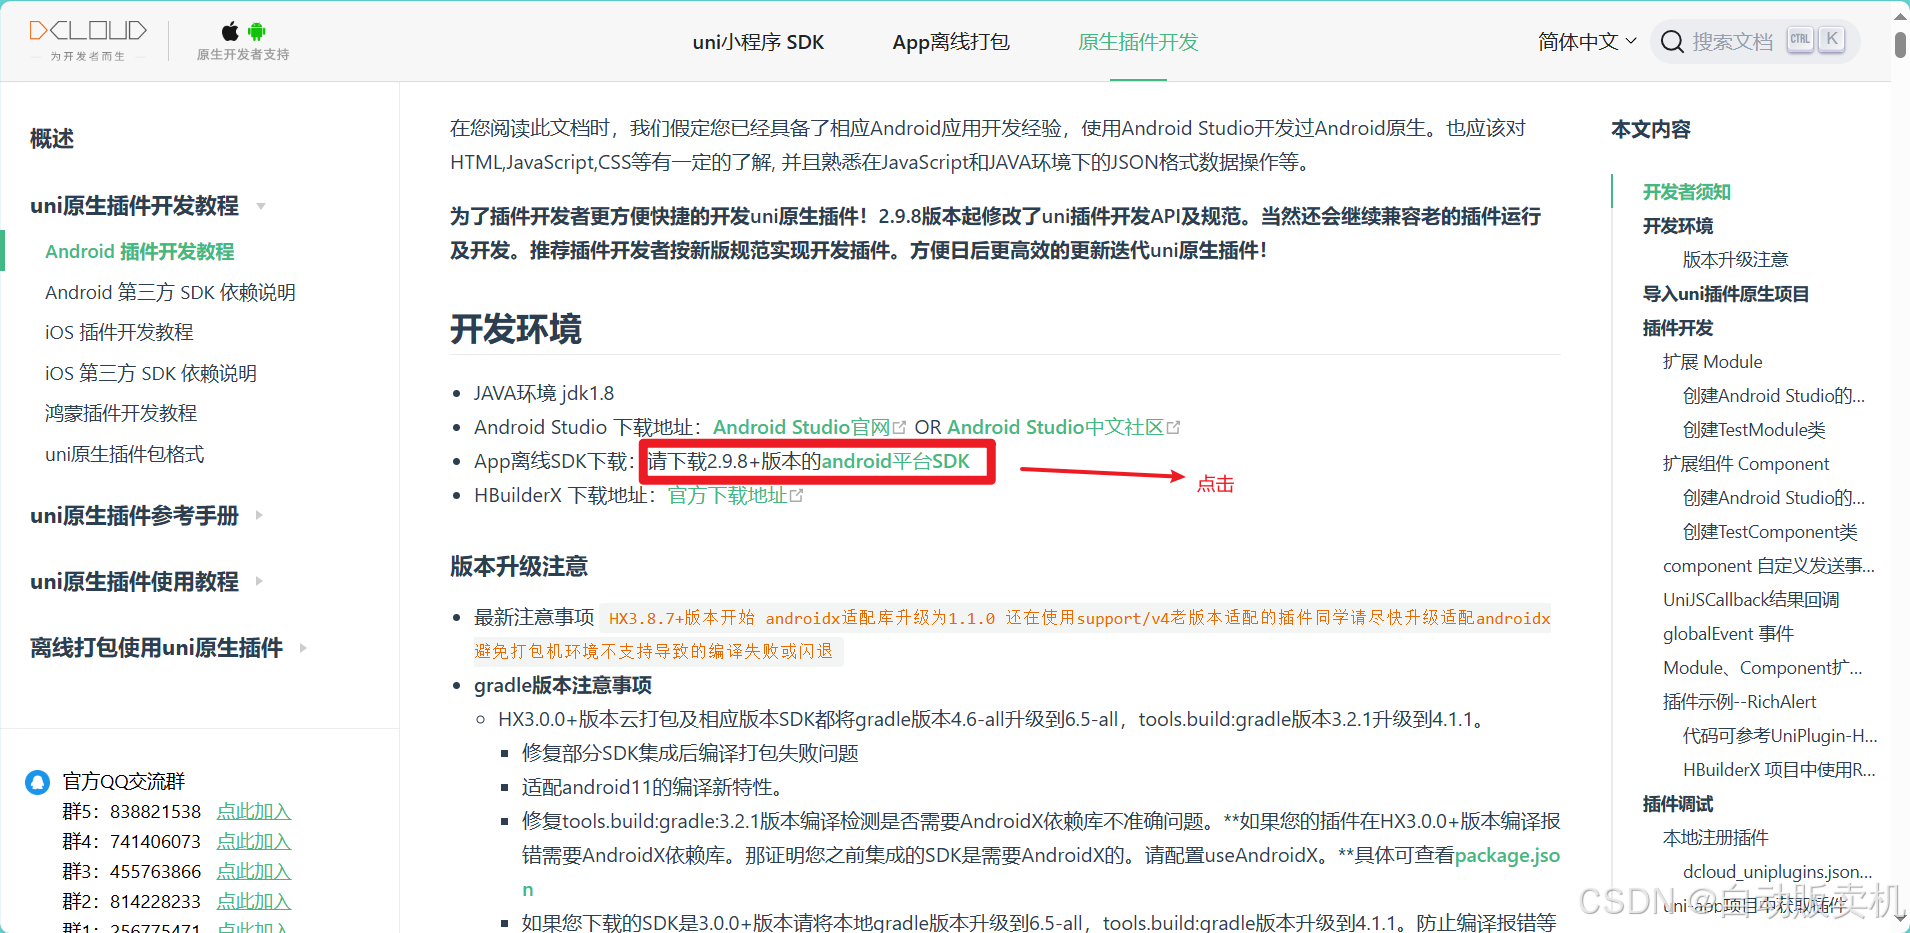This screenshot has width=1910, height=933.
Task: Click external link icon after Android Studio官网
Action: tap(899, 428)
